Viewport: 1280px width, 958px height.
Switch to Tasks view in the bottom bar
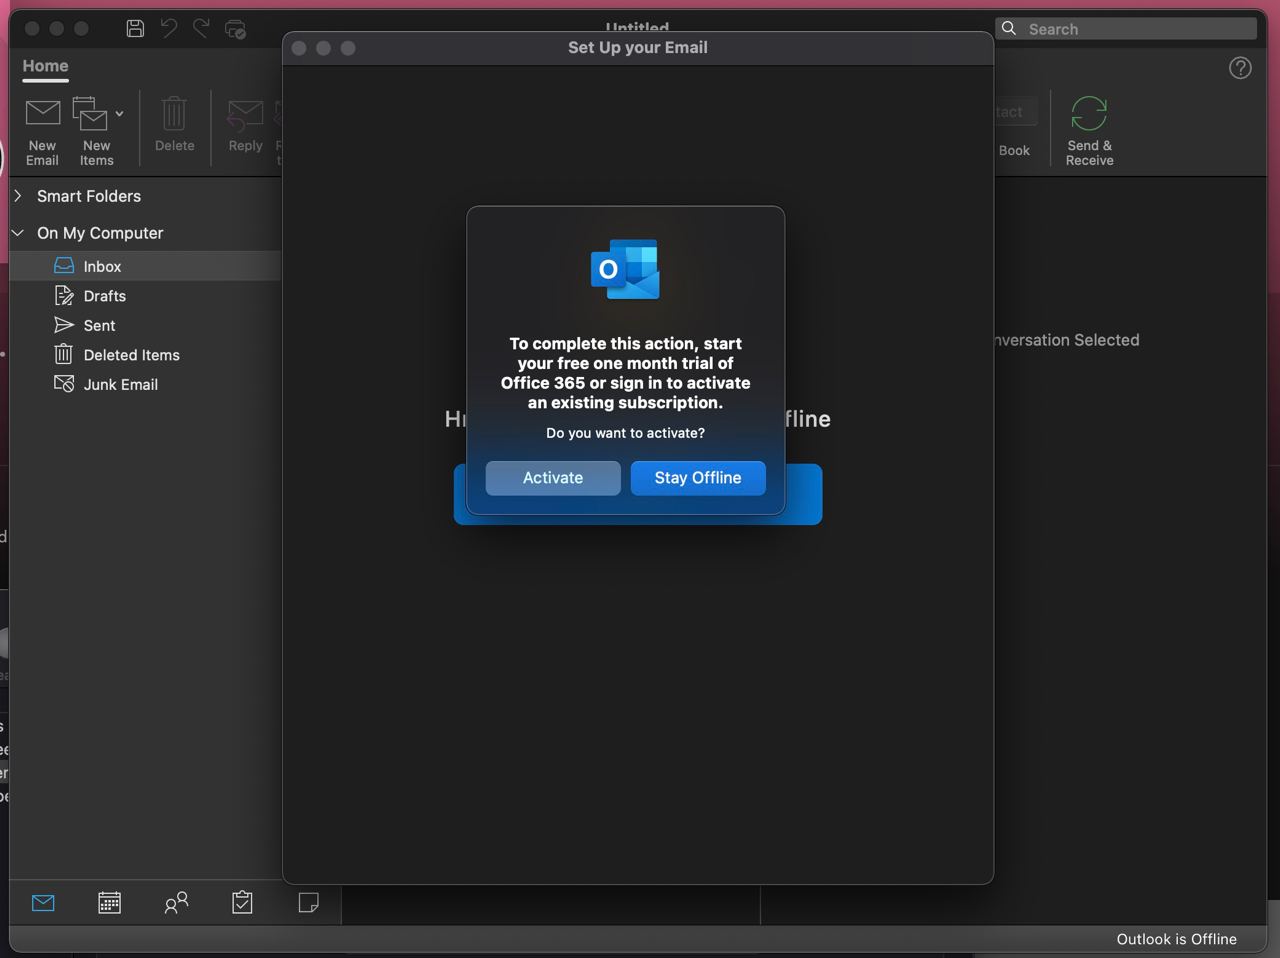point(242,903)
